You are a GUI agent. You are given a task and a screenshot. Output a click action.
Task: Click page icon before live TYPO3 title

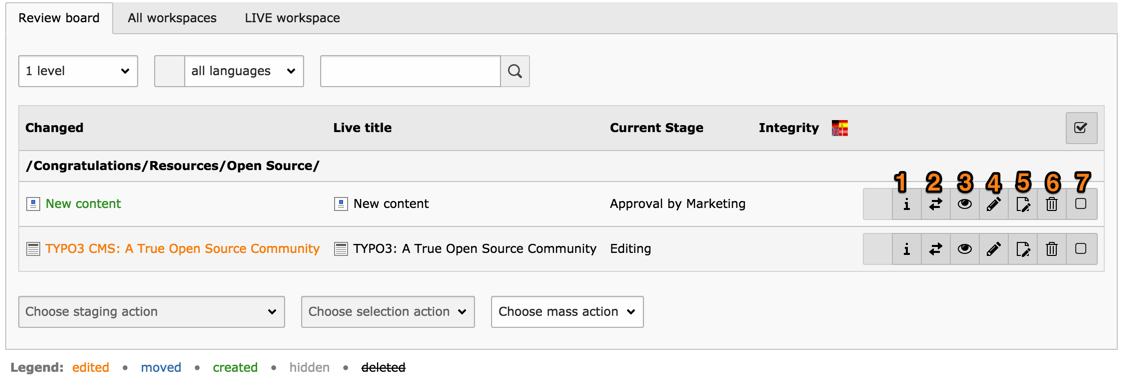click(340, 249)
